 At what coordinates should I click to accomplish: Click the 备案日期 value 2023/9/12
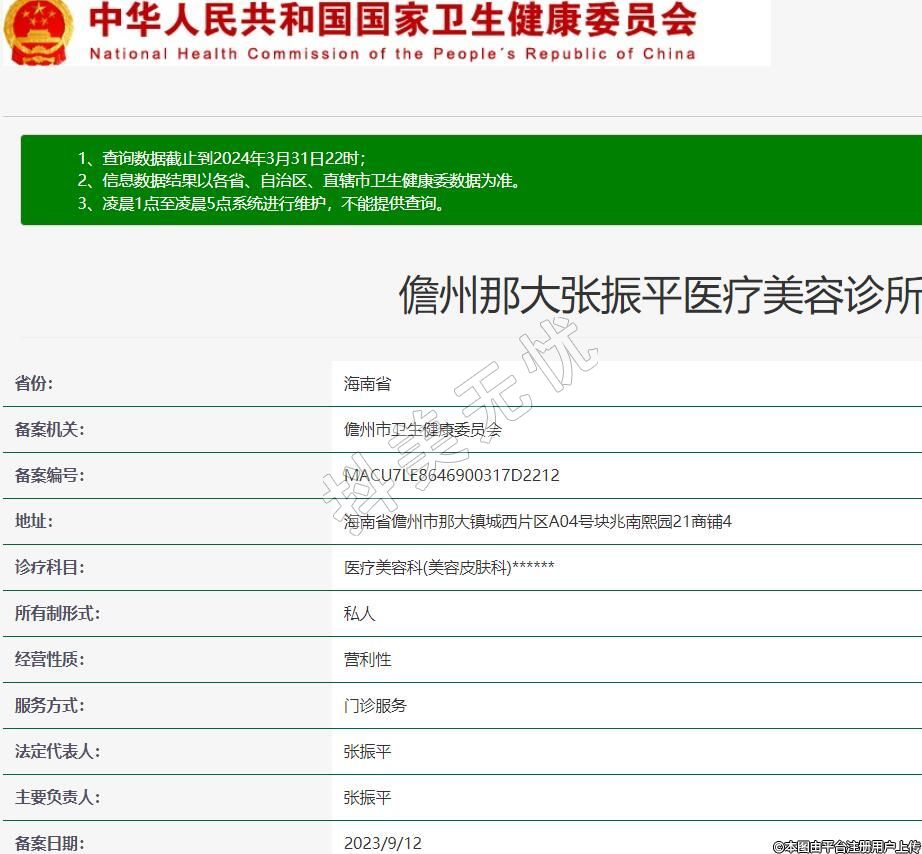pos(382,843)
